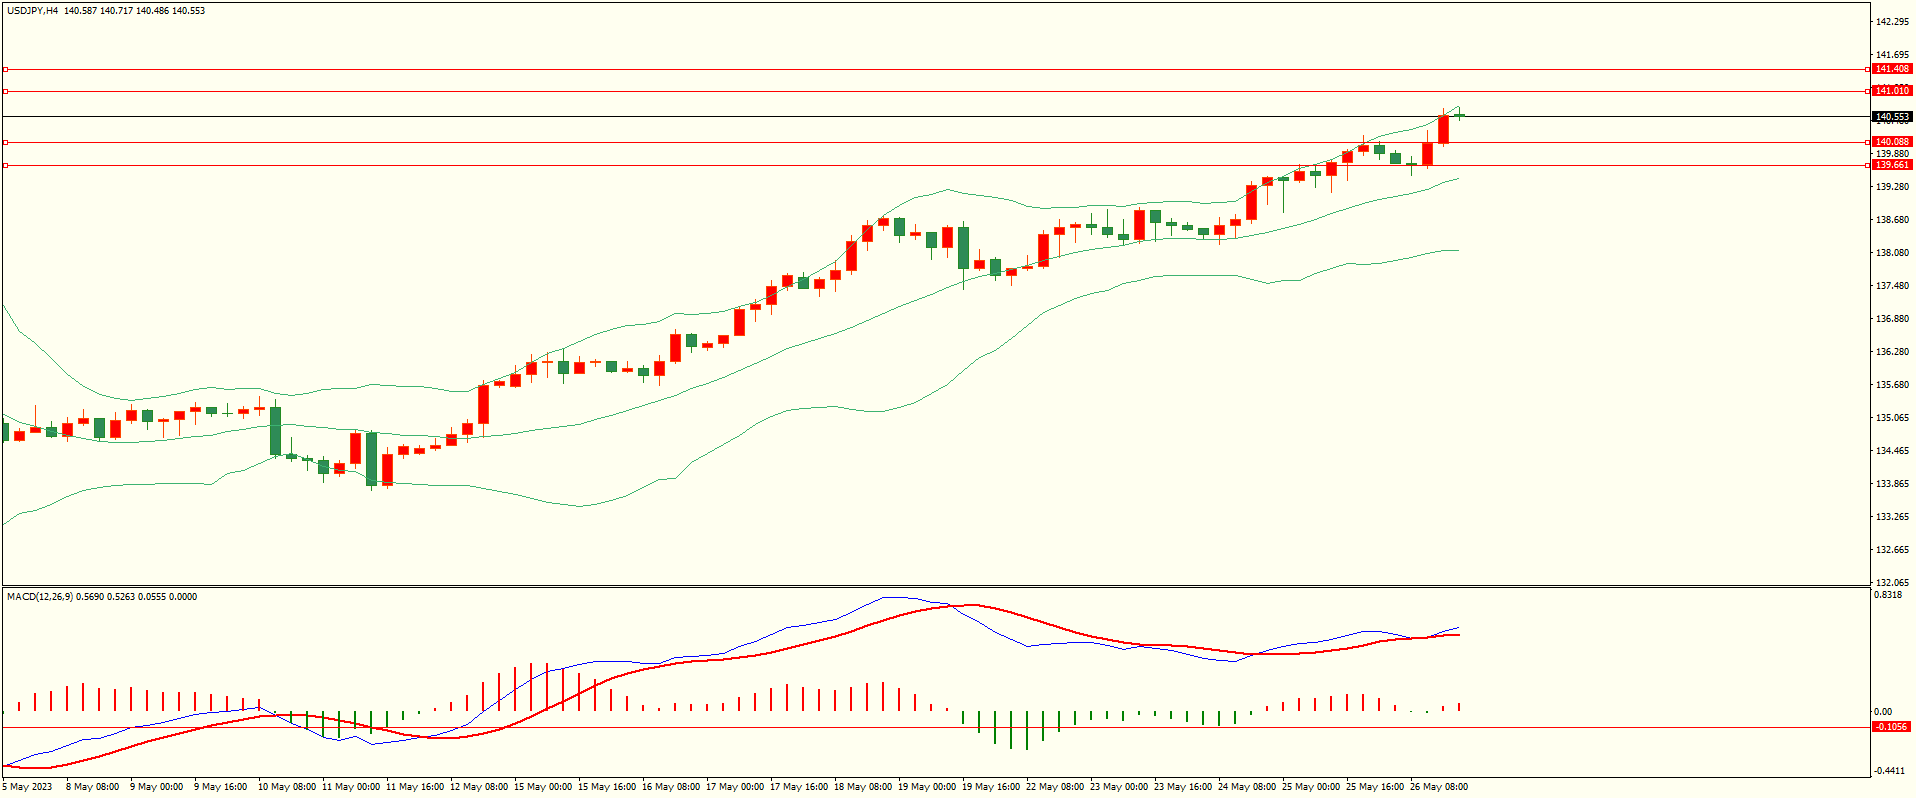Click the 24 May 08:00 time axis label
This screenshot has height=798, width=1916.
tap(1247, 787)
